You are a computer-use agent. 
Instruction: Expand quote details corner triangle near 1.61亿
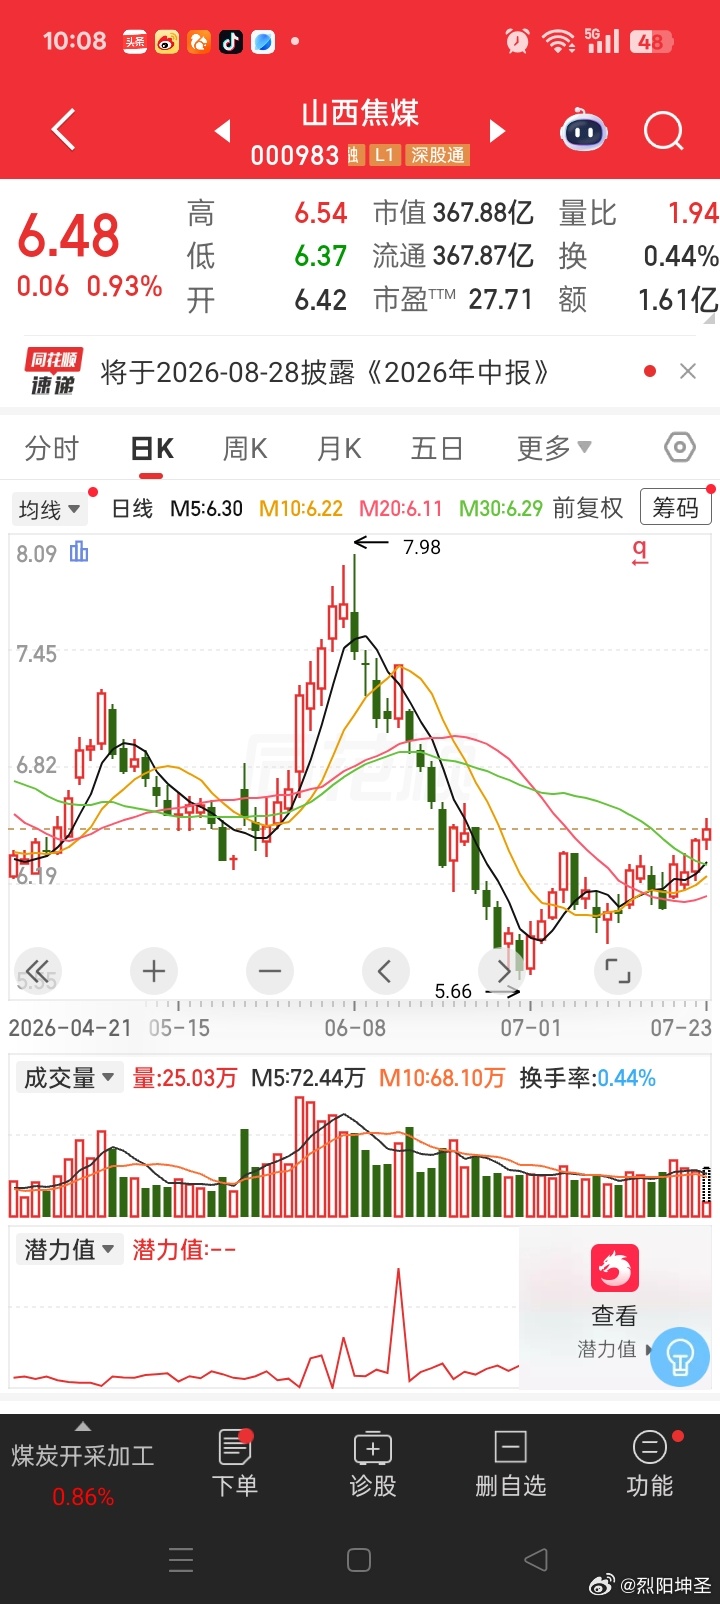711,319
